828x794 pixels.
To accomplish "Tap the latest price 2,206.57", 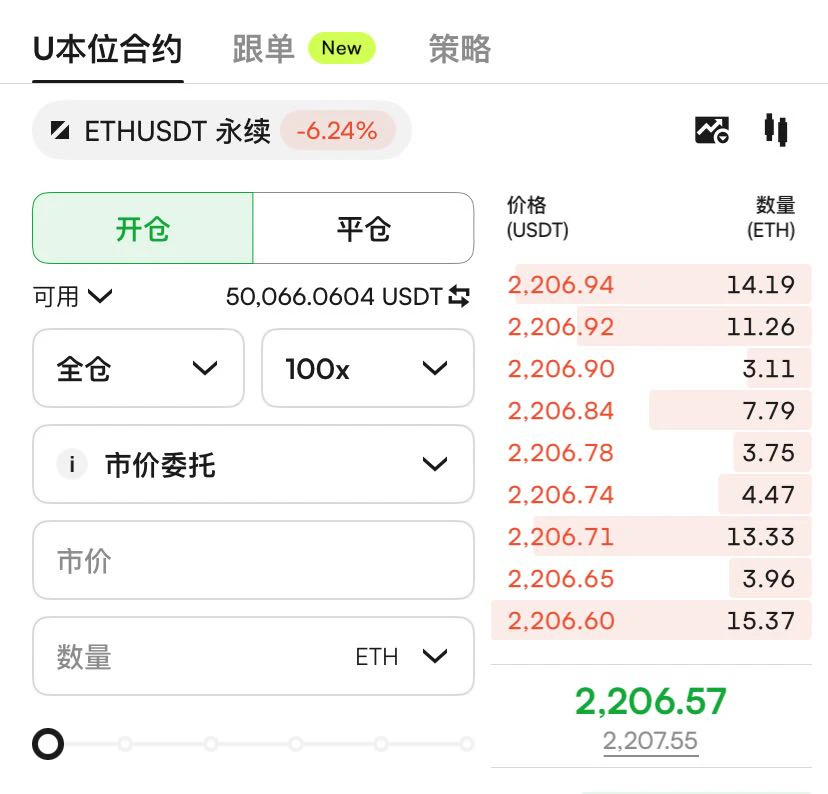I will click(x=651, y=701).
